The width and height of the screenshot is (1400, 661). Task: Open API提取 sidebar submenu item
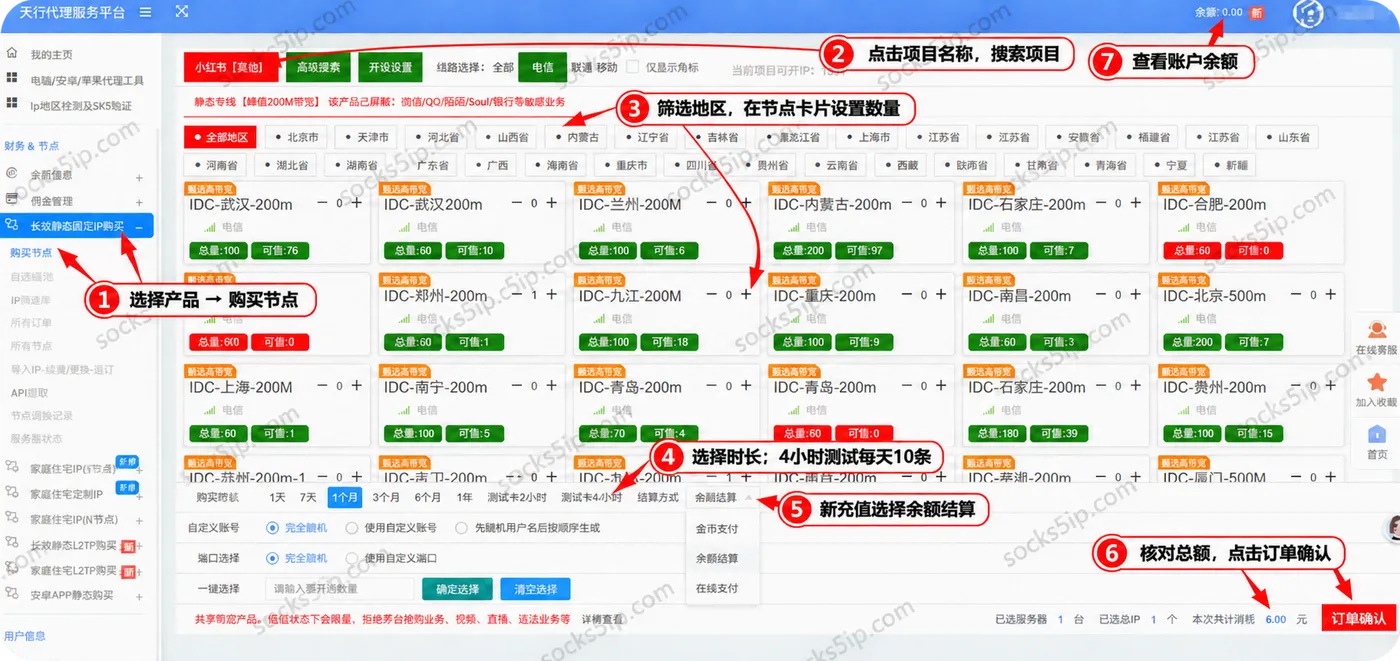coord(30,393)
